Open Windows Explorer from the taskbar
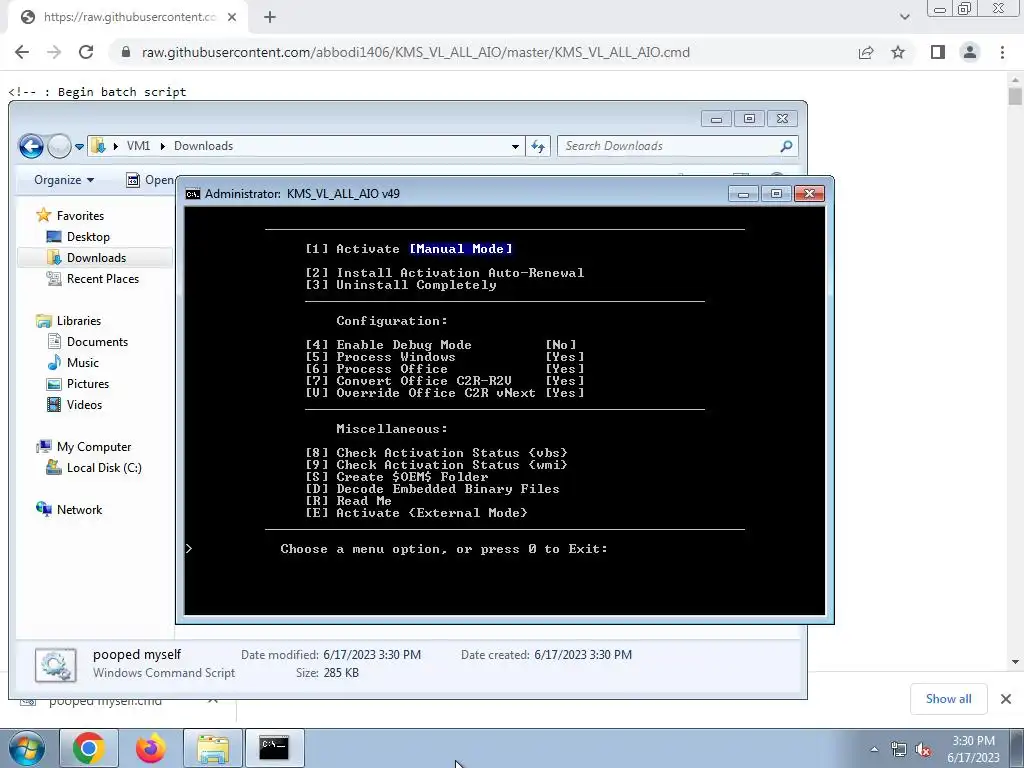This screenshot has height=768, width=1024. (x=213, y=748)
